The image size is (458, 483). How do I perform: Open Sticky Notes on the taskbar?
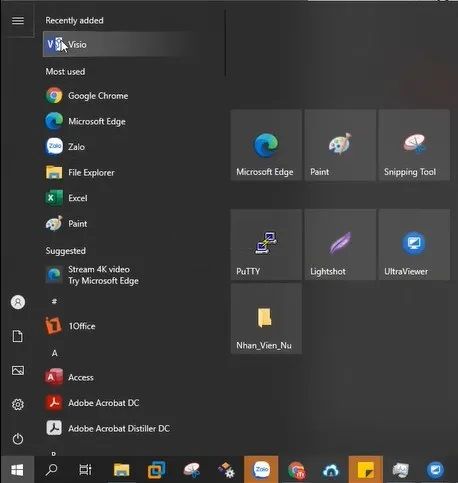click(366, 470)
